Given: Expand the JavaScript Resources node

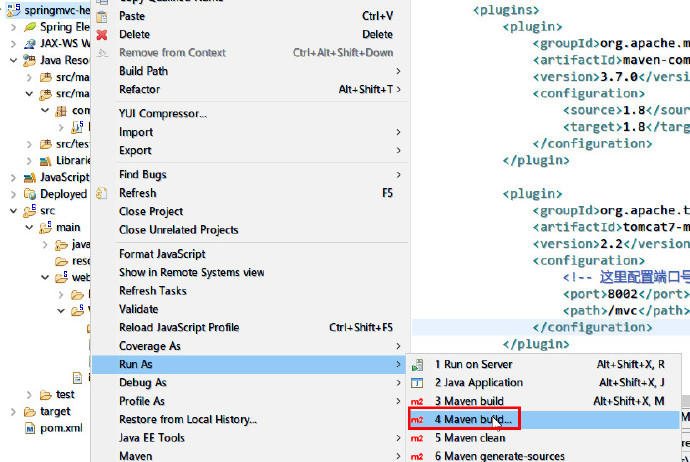Looking at the screenshot, I should [13, 177].
